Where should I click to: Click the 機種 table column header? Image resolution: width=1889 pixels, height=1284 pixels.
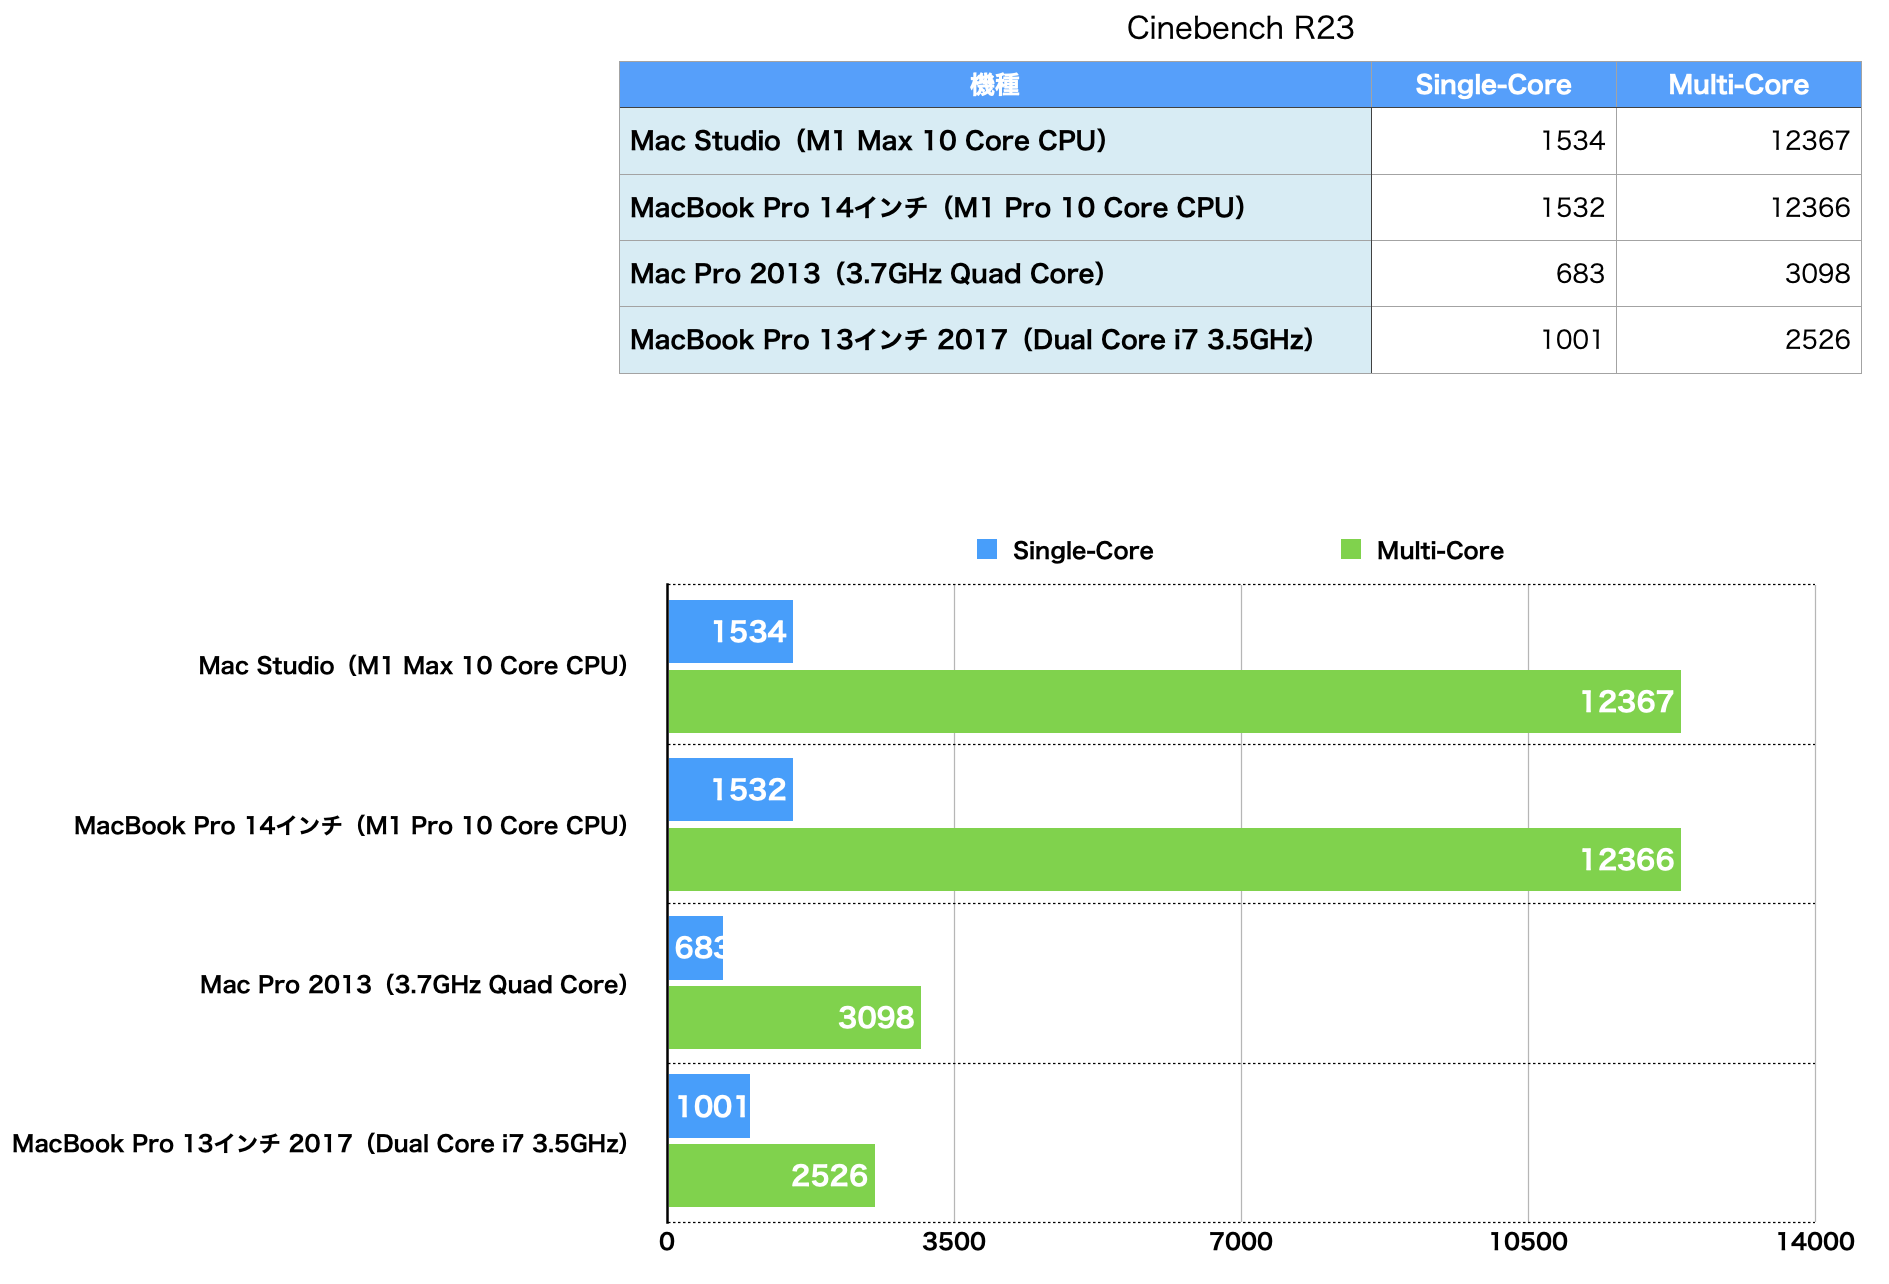(x=994, y=85)
